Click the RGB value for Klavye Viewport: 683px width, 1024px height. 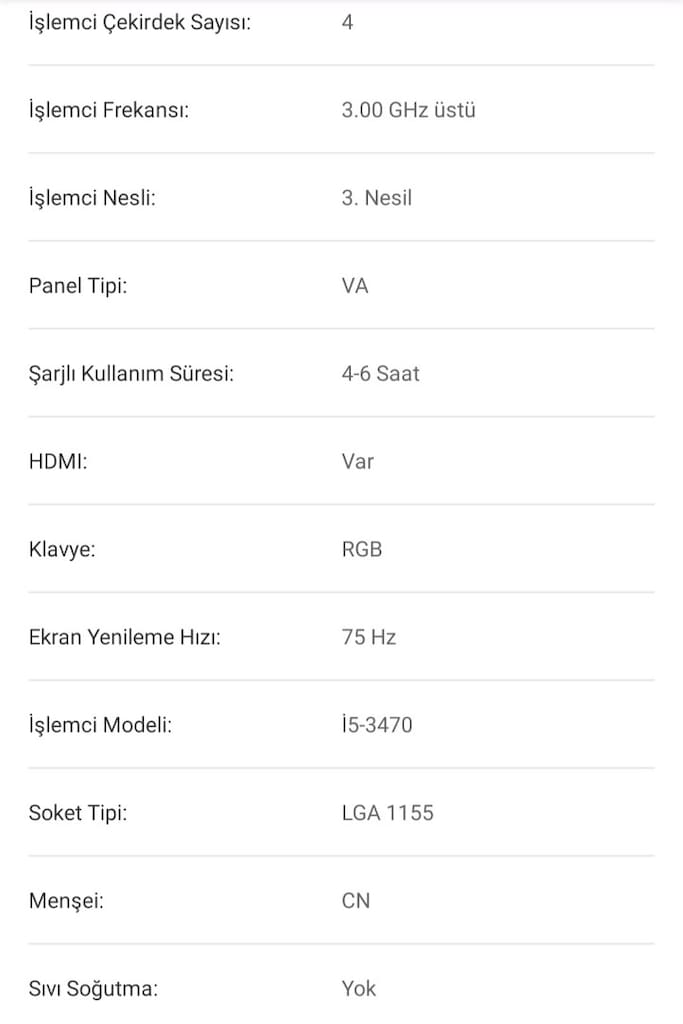pos(362,549)
